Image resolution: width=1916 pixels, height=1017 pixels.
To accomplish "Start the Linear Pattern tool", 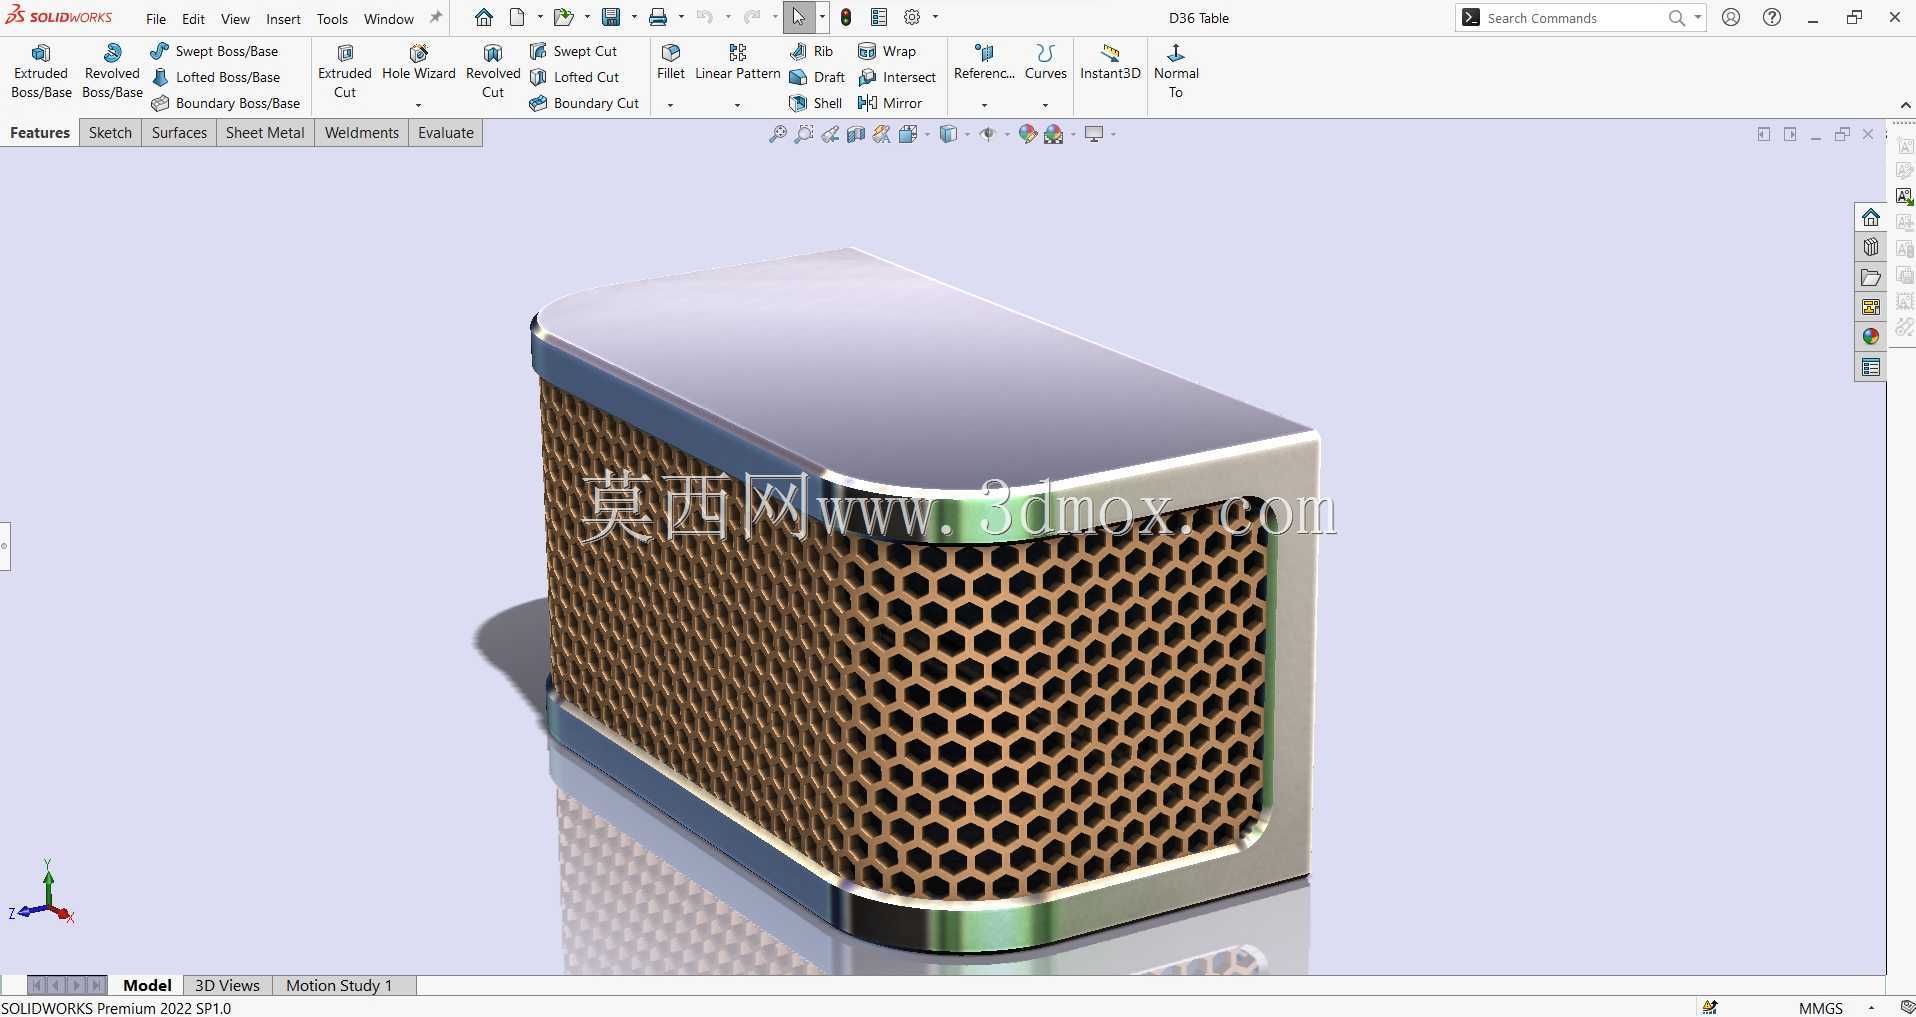I will pyautogui.click(x=738, y=63).
